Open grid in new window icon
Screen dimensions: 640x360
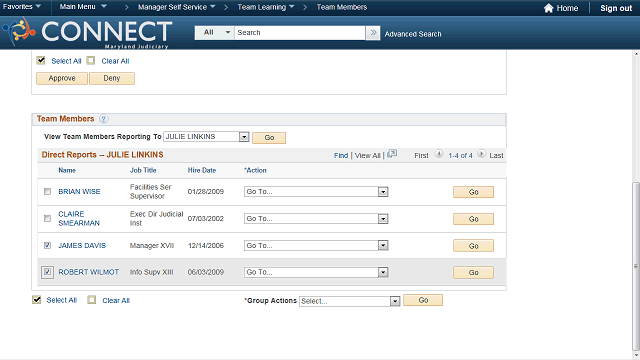point(392,154)
